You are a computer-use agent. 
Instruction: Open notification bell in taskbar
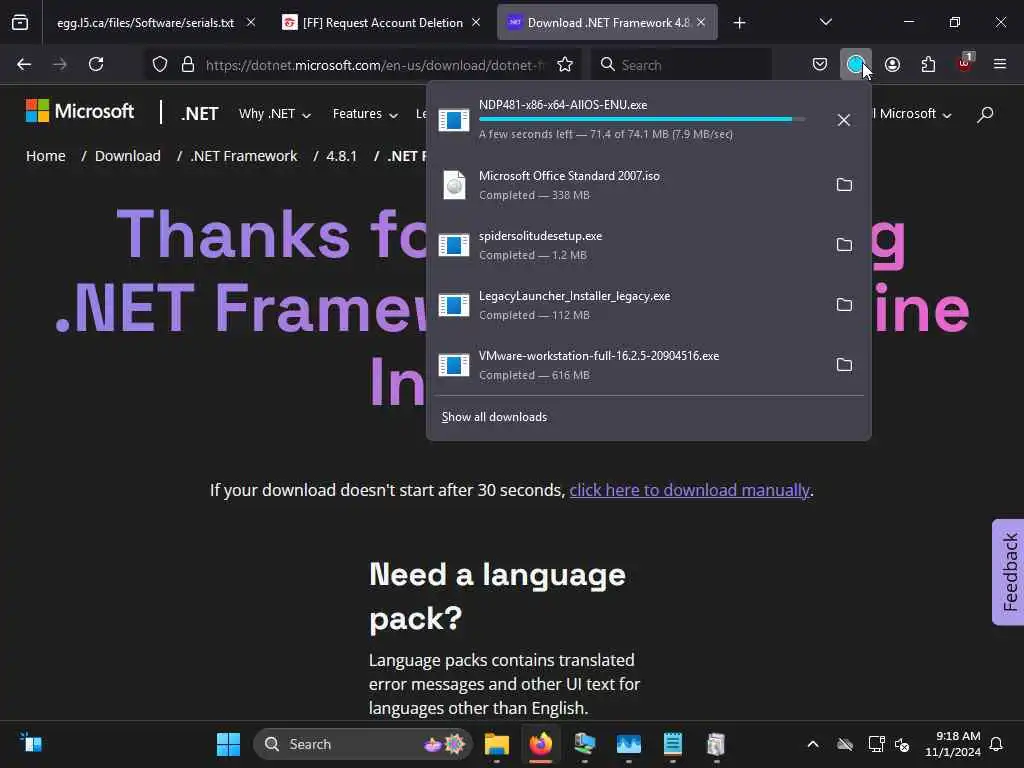point(996,744)
